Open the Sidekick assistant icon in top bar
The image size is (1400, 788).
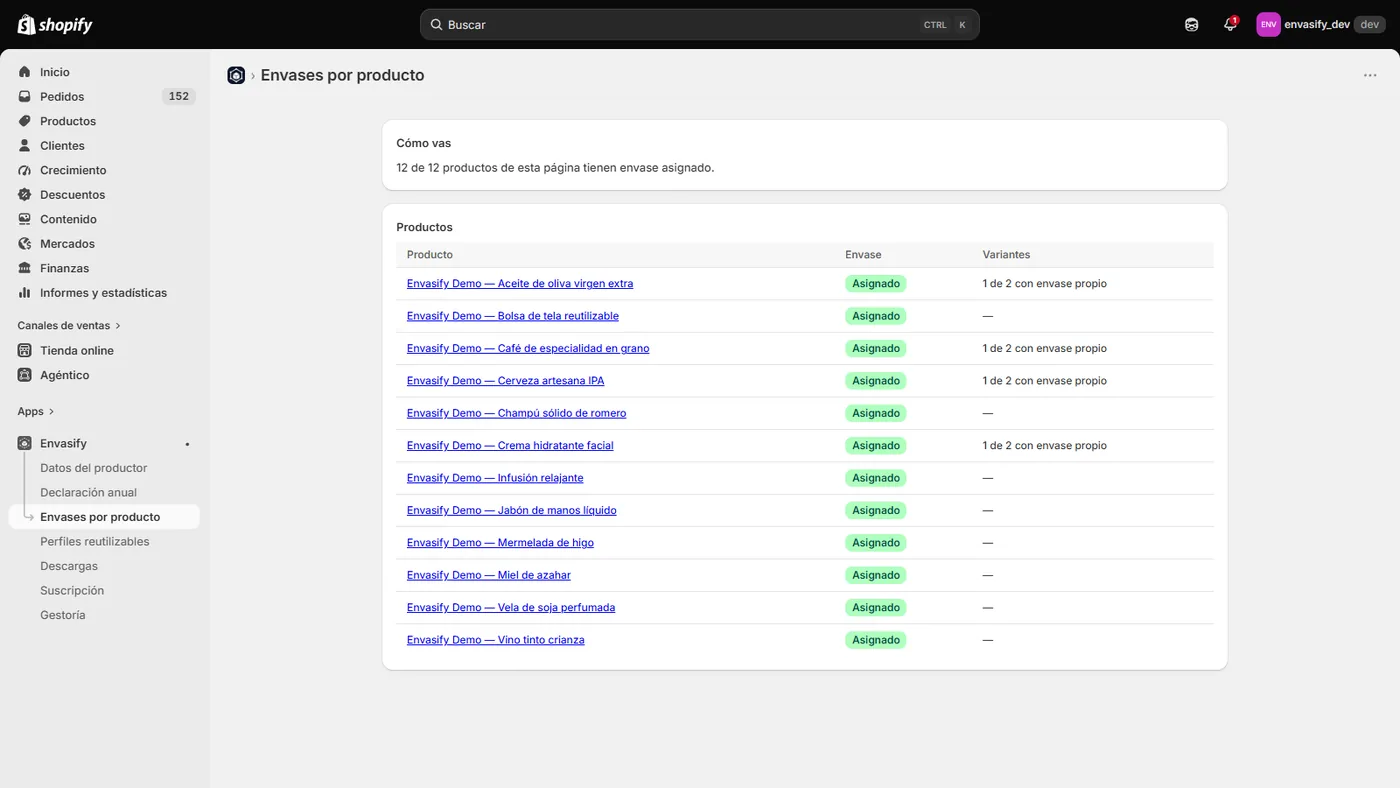click(1191, 25)
